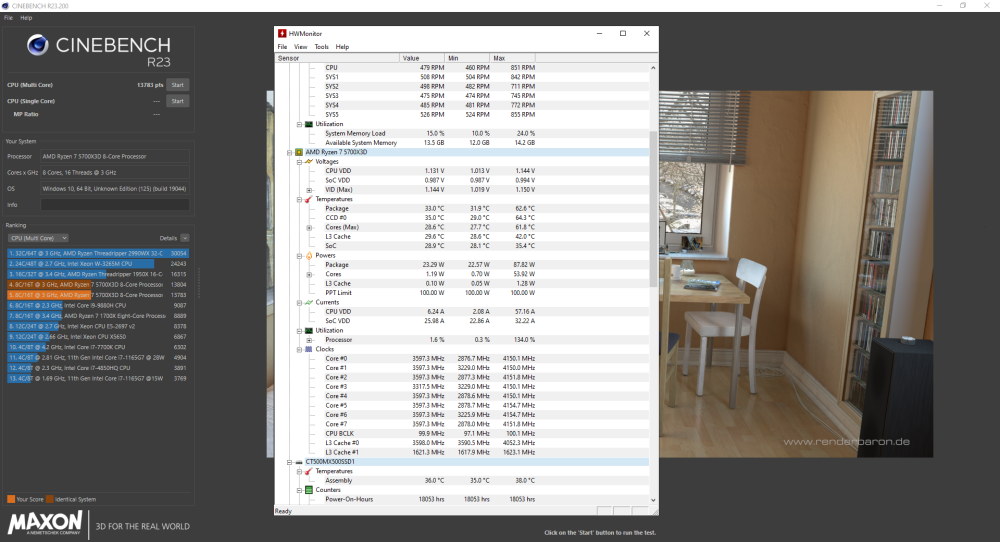1000x542 pixels.
Task: Start the CPU (Single Core) test
Action: (x=177, y=101)
